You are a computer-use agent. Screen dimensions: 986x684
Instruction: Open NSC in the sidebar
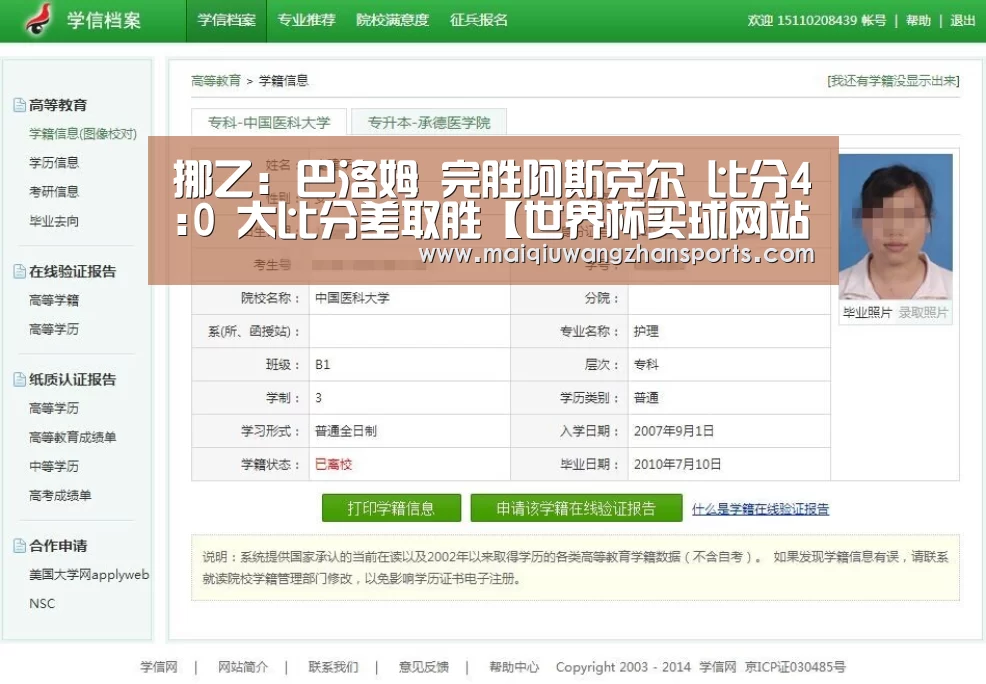coord(42,604)
